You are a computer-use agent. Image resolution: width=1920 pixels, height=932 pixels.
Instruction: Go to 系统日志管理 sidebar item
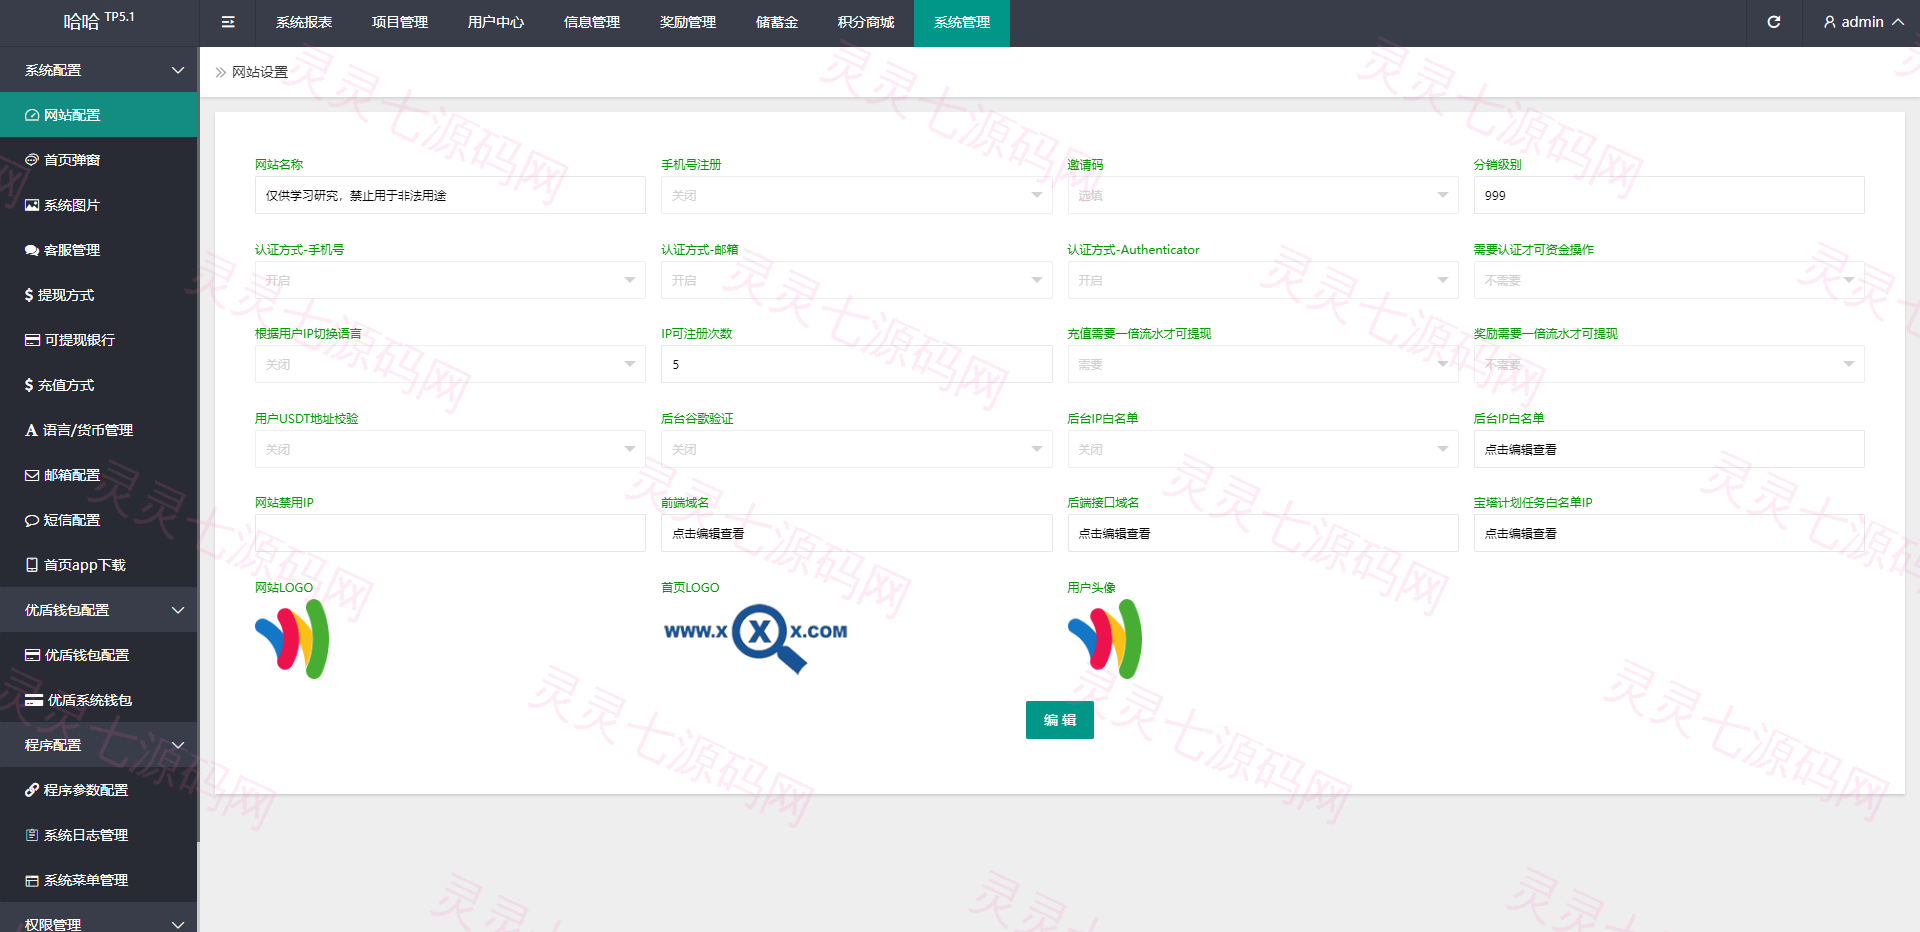click(99, 835)
